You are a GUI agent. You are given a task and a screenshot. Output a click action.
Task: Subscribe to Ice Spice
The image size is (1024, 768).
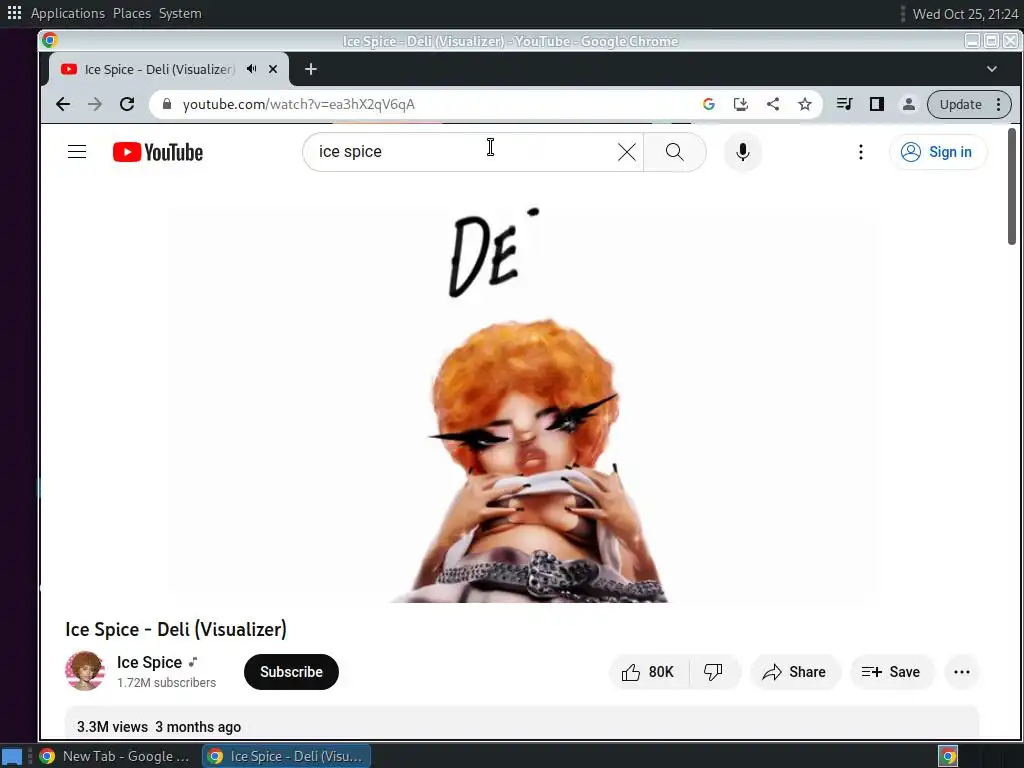(291, 672)
